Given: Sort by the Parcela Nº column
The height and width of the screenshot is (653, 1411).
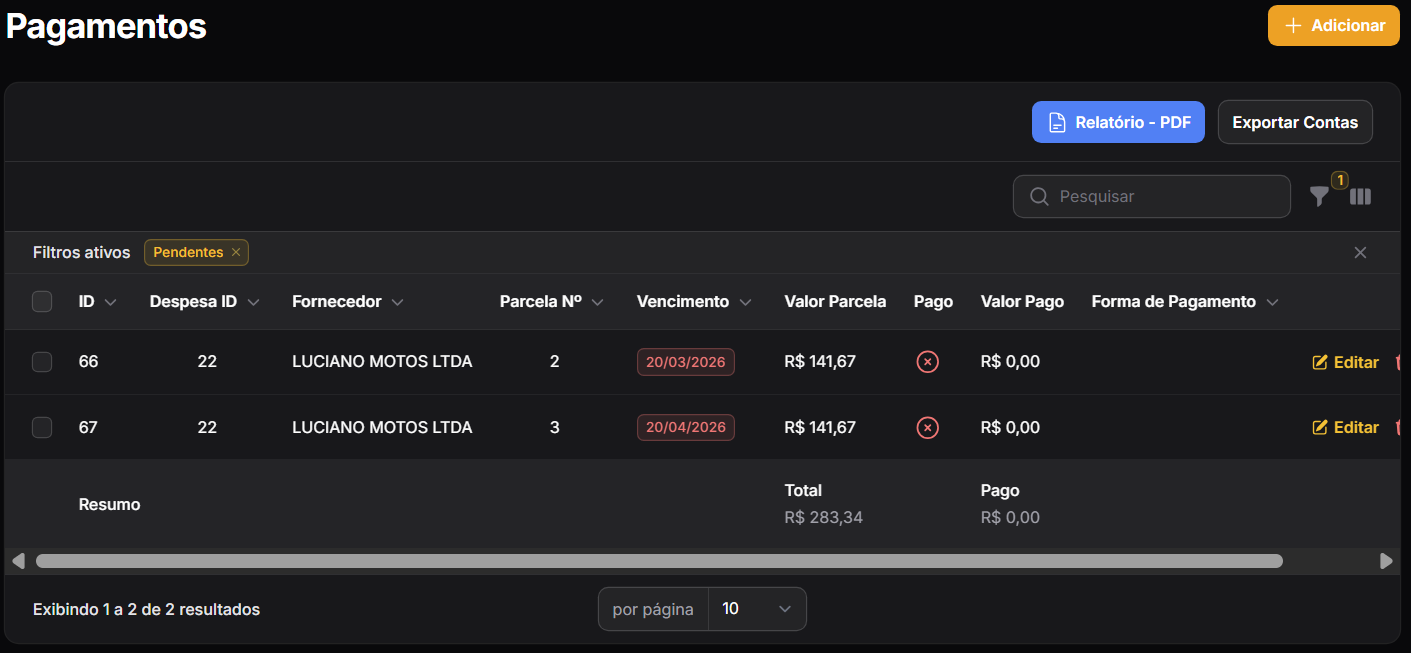Looking at the screenshot, I should (x=552, y=302).
